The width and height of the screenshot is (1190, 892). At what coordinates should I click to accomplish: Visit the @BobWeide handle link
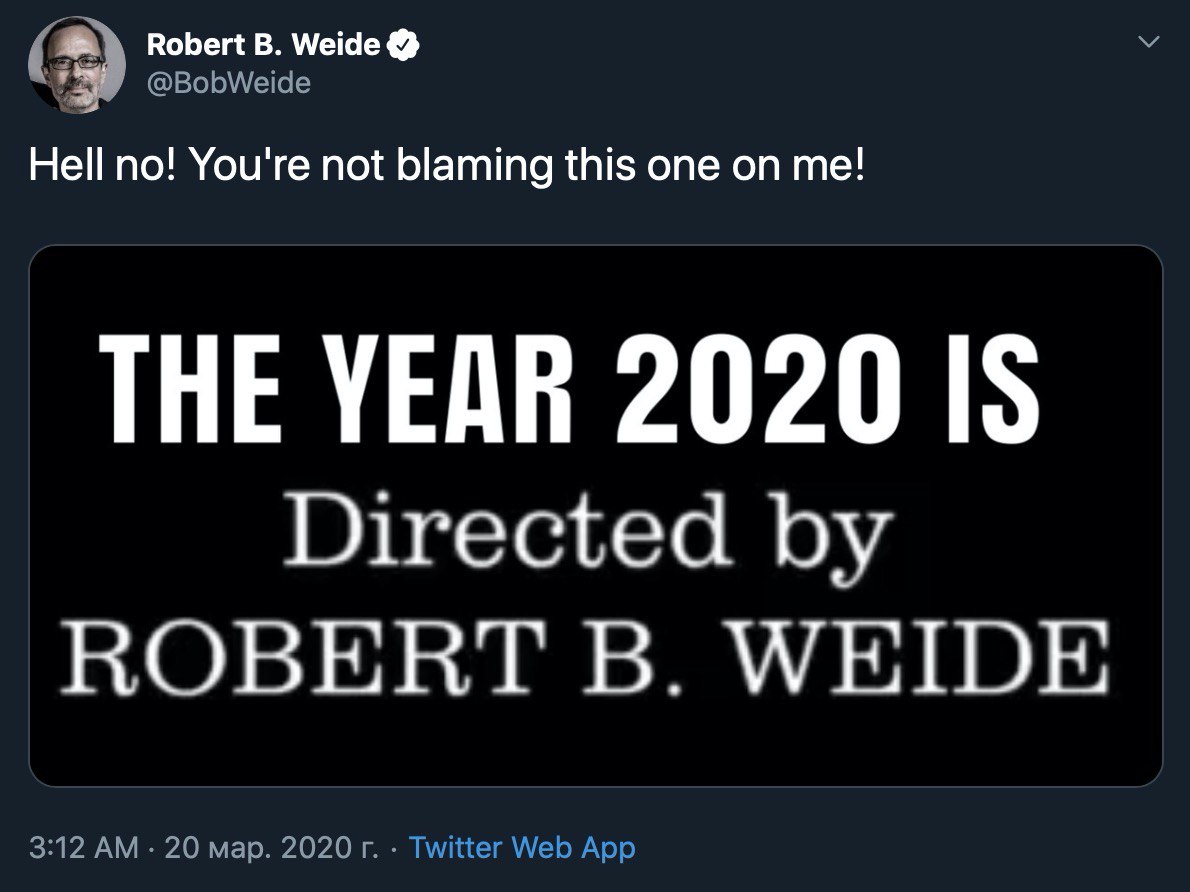(228, 83)
